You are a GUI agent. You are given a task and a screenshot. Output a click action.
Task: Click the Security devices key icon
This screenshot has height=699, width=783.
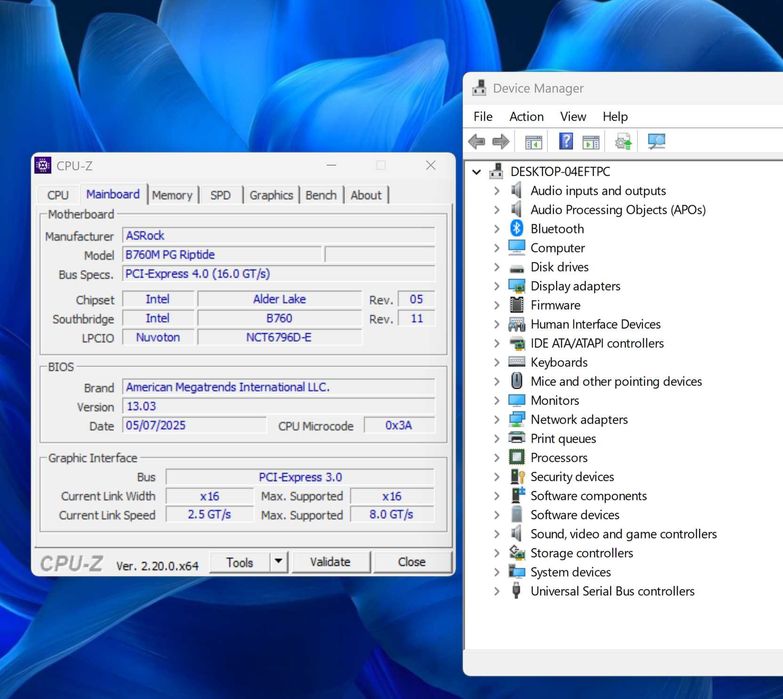(x=517, y=477)
